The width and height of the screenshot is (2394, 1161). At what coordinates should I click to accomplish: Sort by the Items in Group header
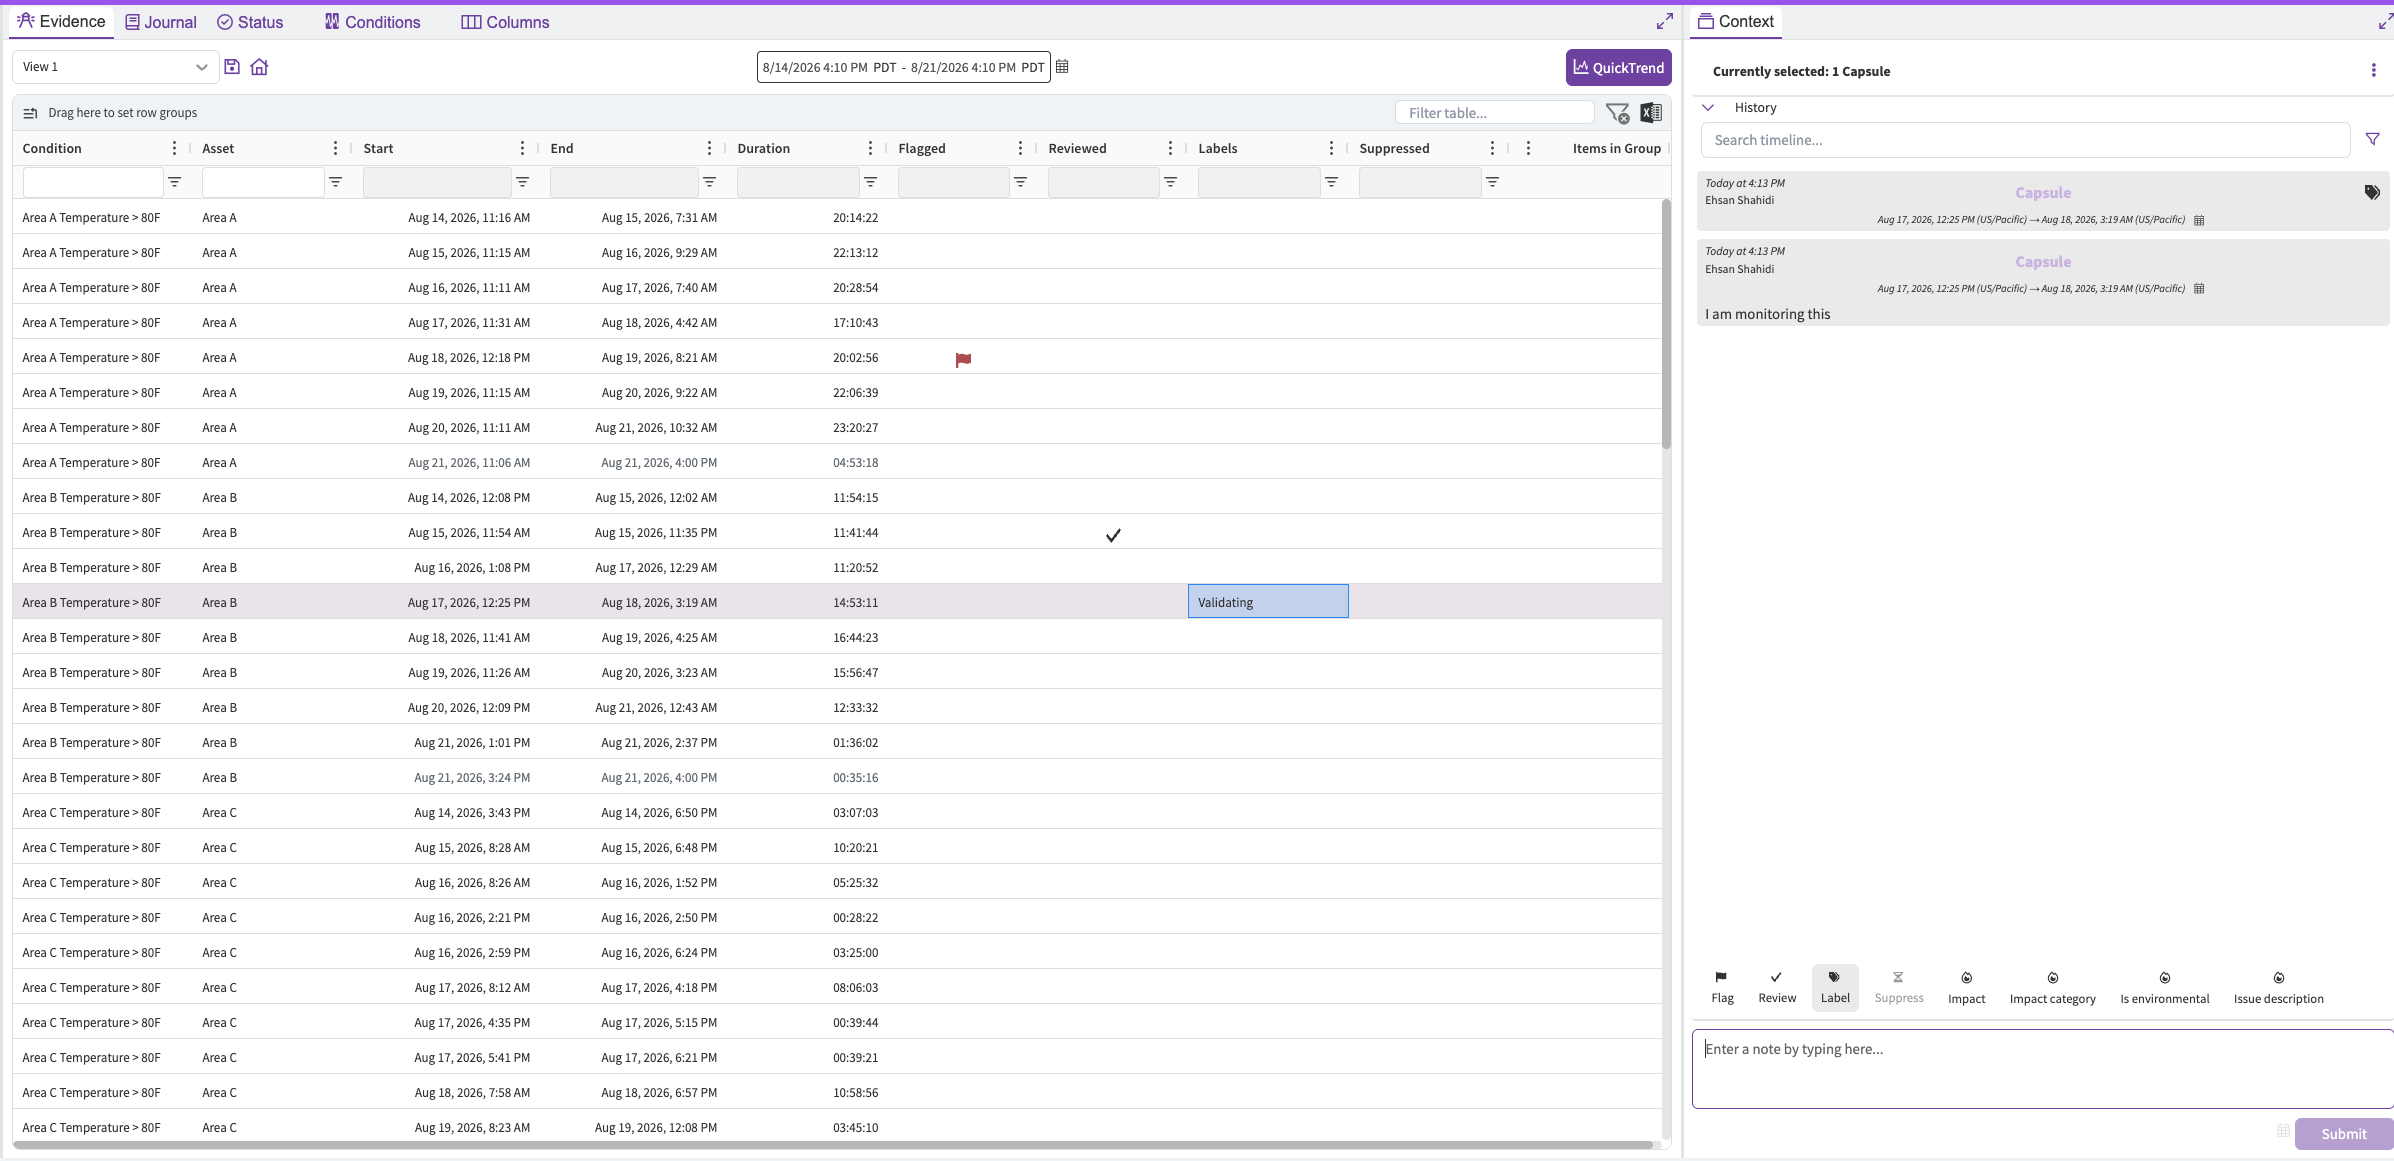(x=1616, y=148)
